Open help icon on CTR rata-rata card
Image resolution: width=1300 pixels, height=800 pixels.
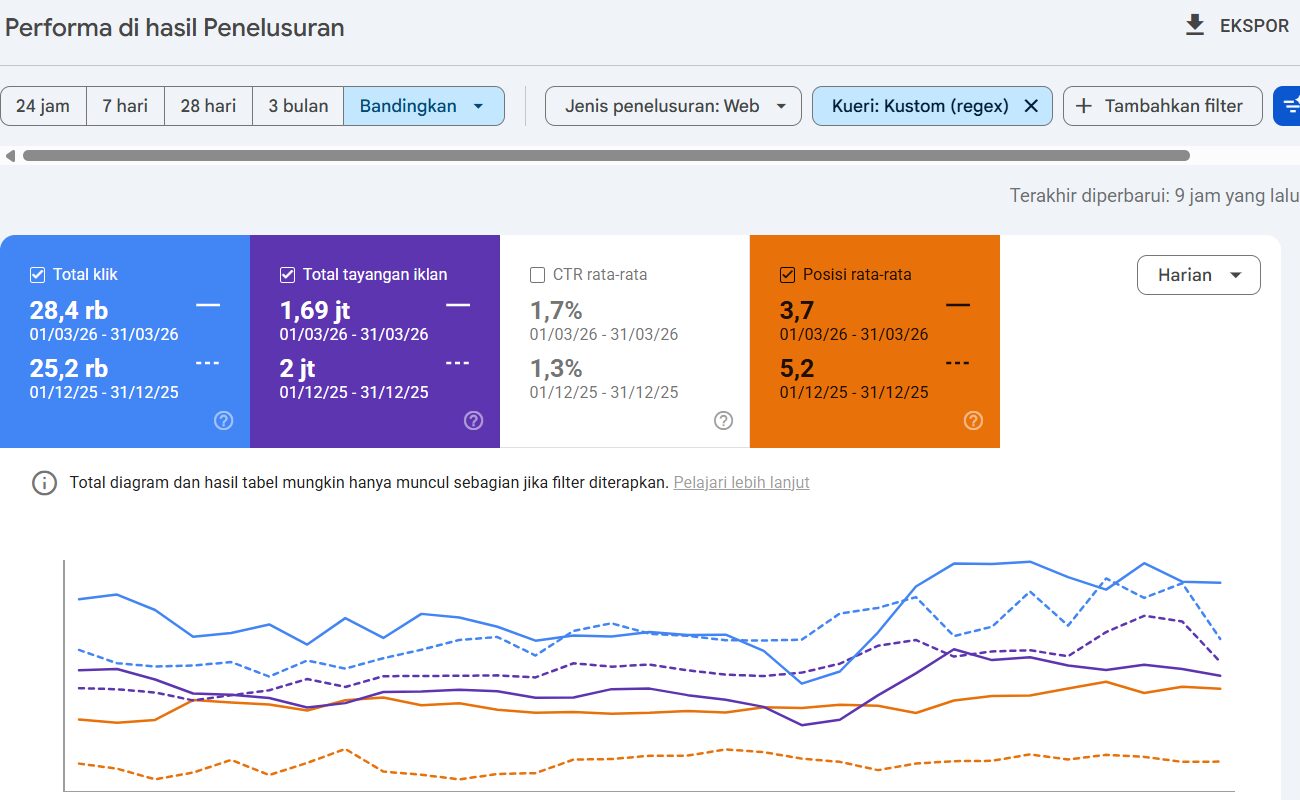click(x=724, y=421)
